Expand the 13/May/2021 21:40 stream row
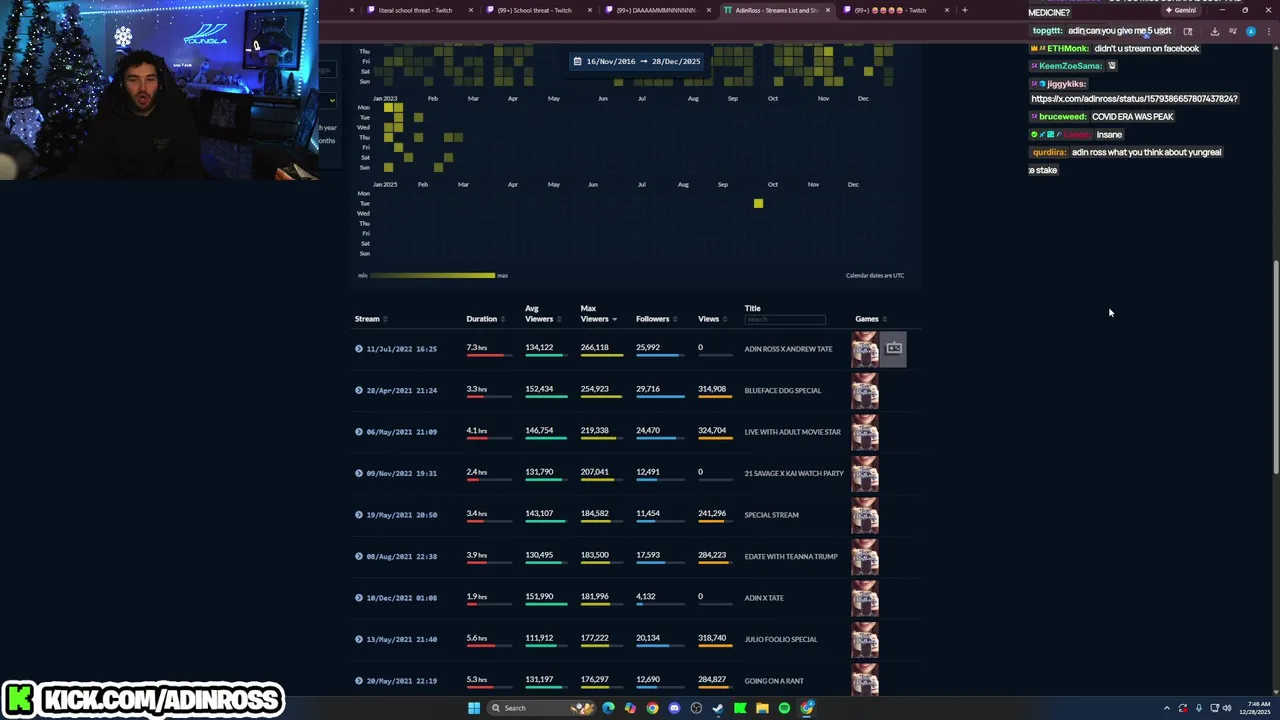 point(358,639)
